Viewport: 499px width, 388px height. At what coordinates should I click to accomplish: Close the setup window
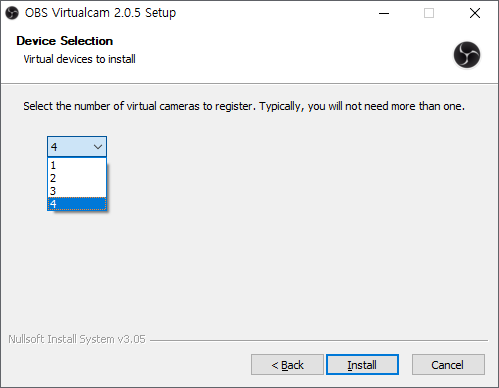tap(475, 13)
